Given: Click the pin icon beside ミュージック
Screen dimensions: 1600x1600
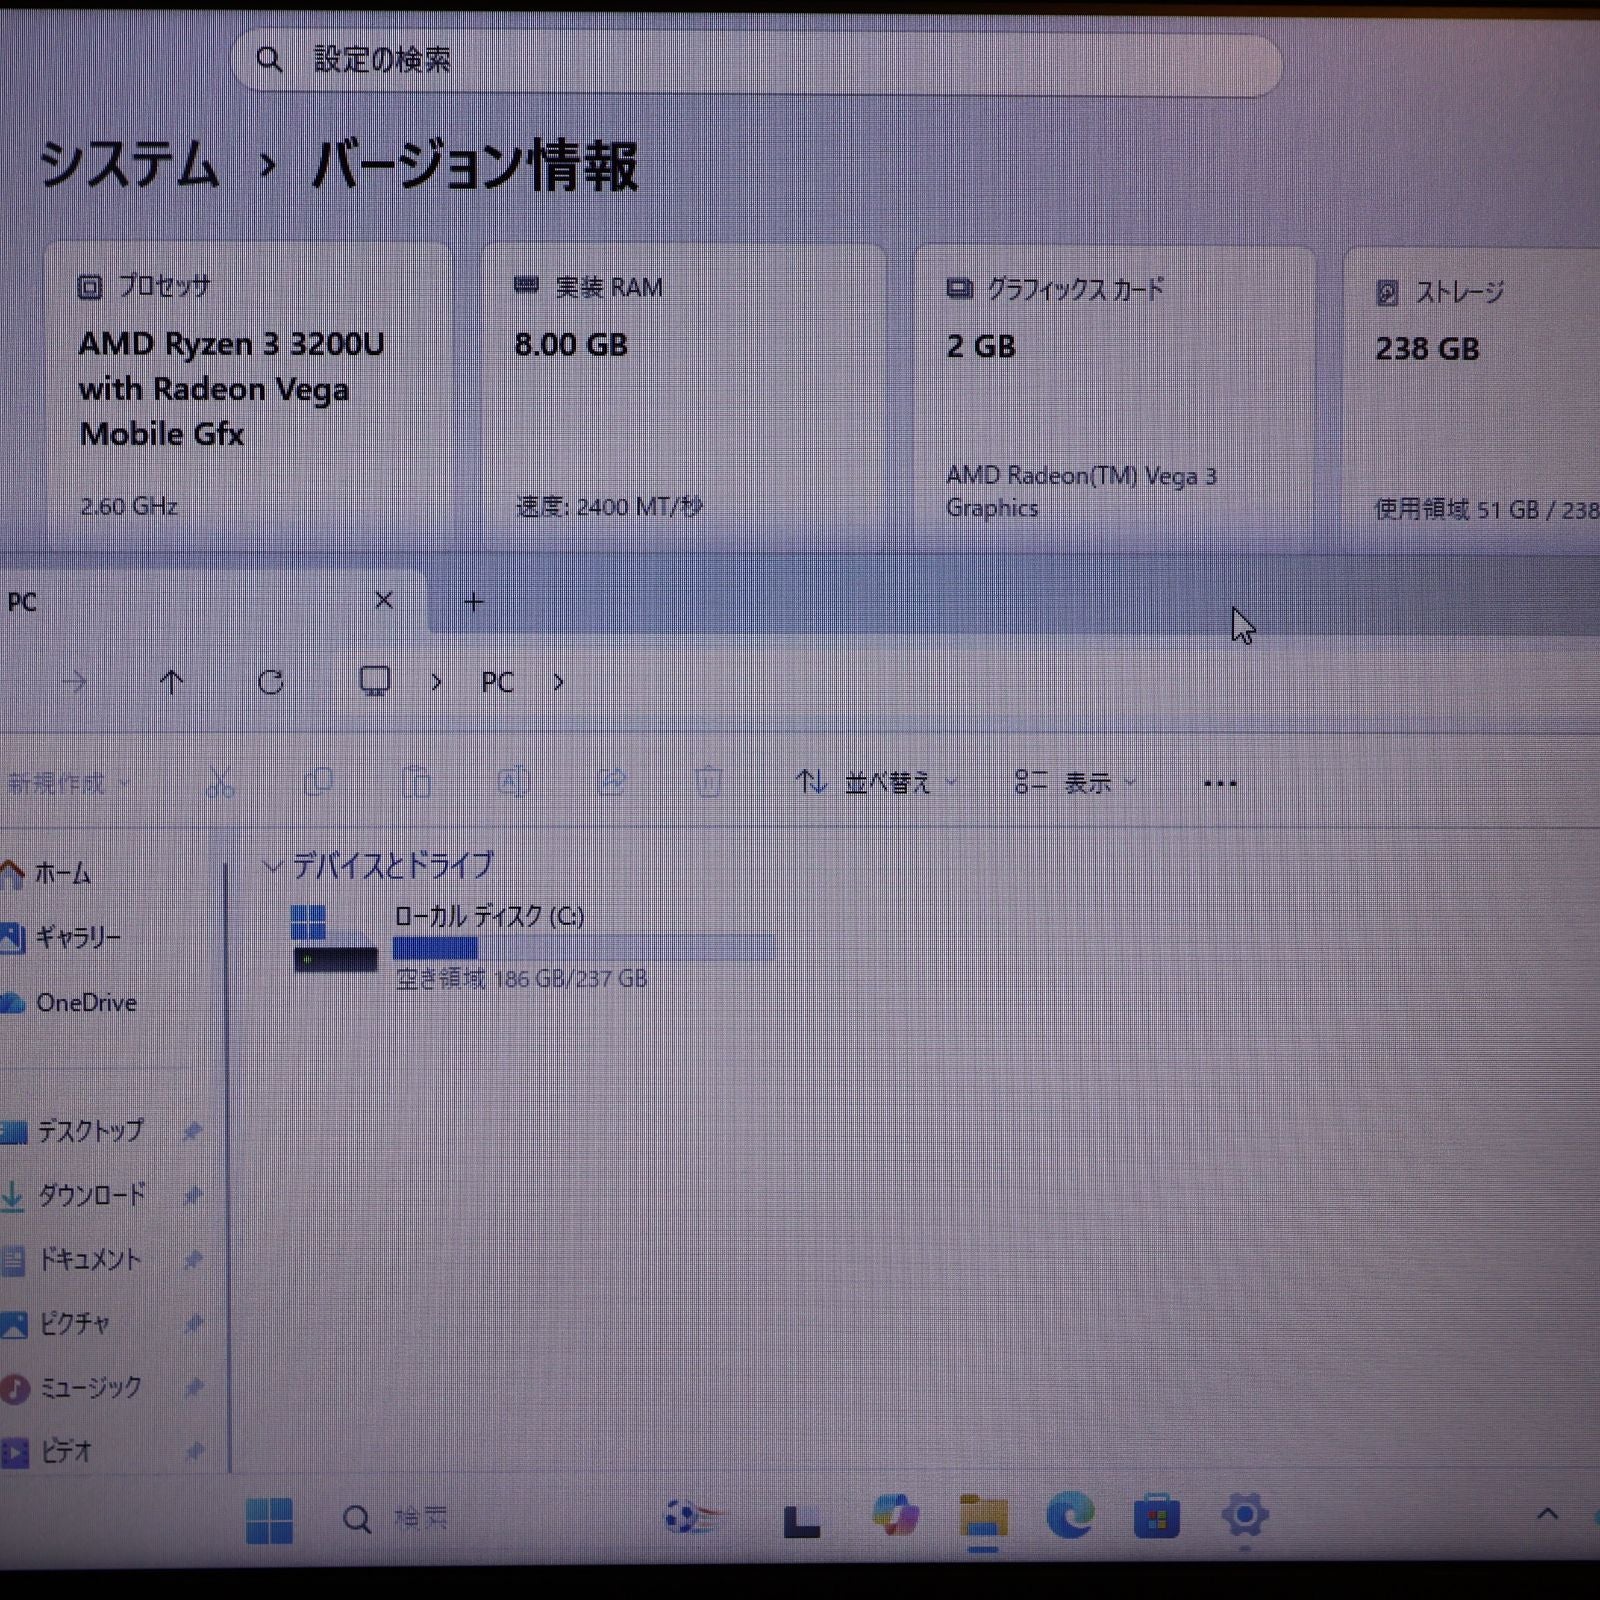Looking at the screenshot, I should click(193, 1387).
